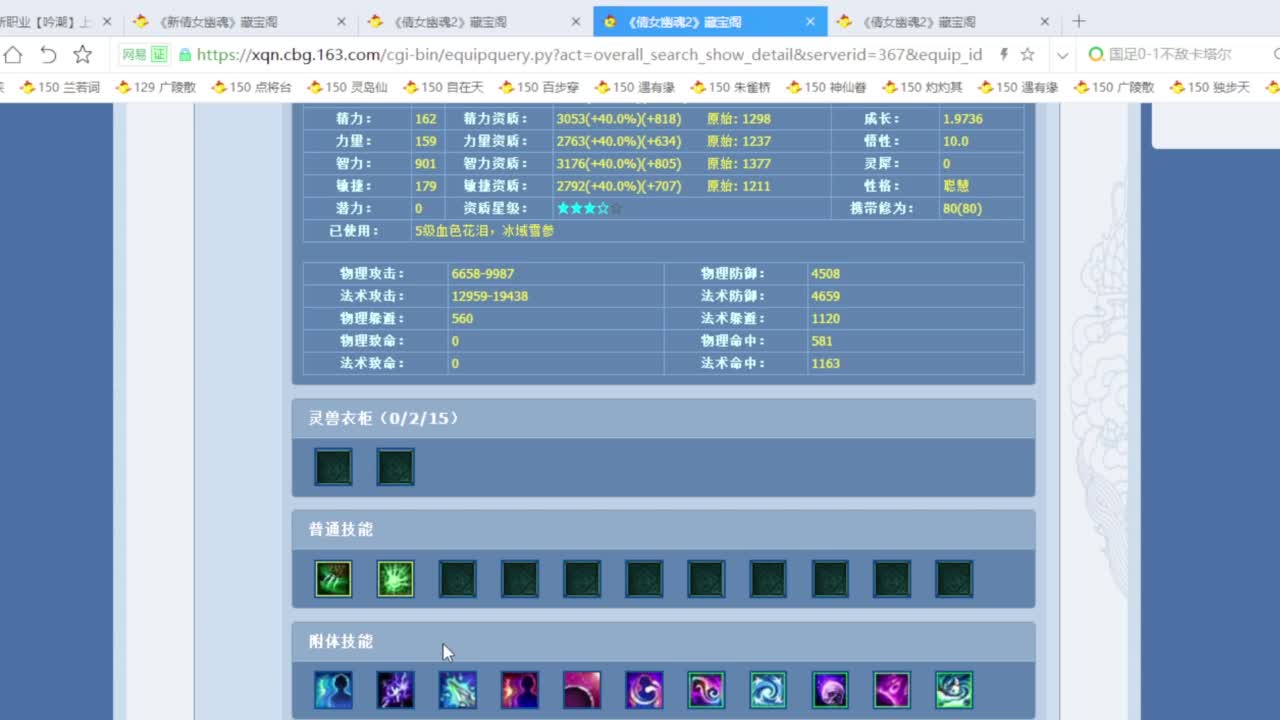Click the green burst skill icon beside the claw
This screenshot has height=720, width=1280.
pos(395,578)
